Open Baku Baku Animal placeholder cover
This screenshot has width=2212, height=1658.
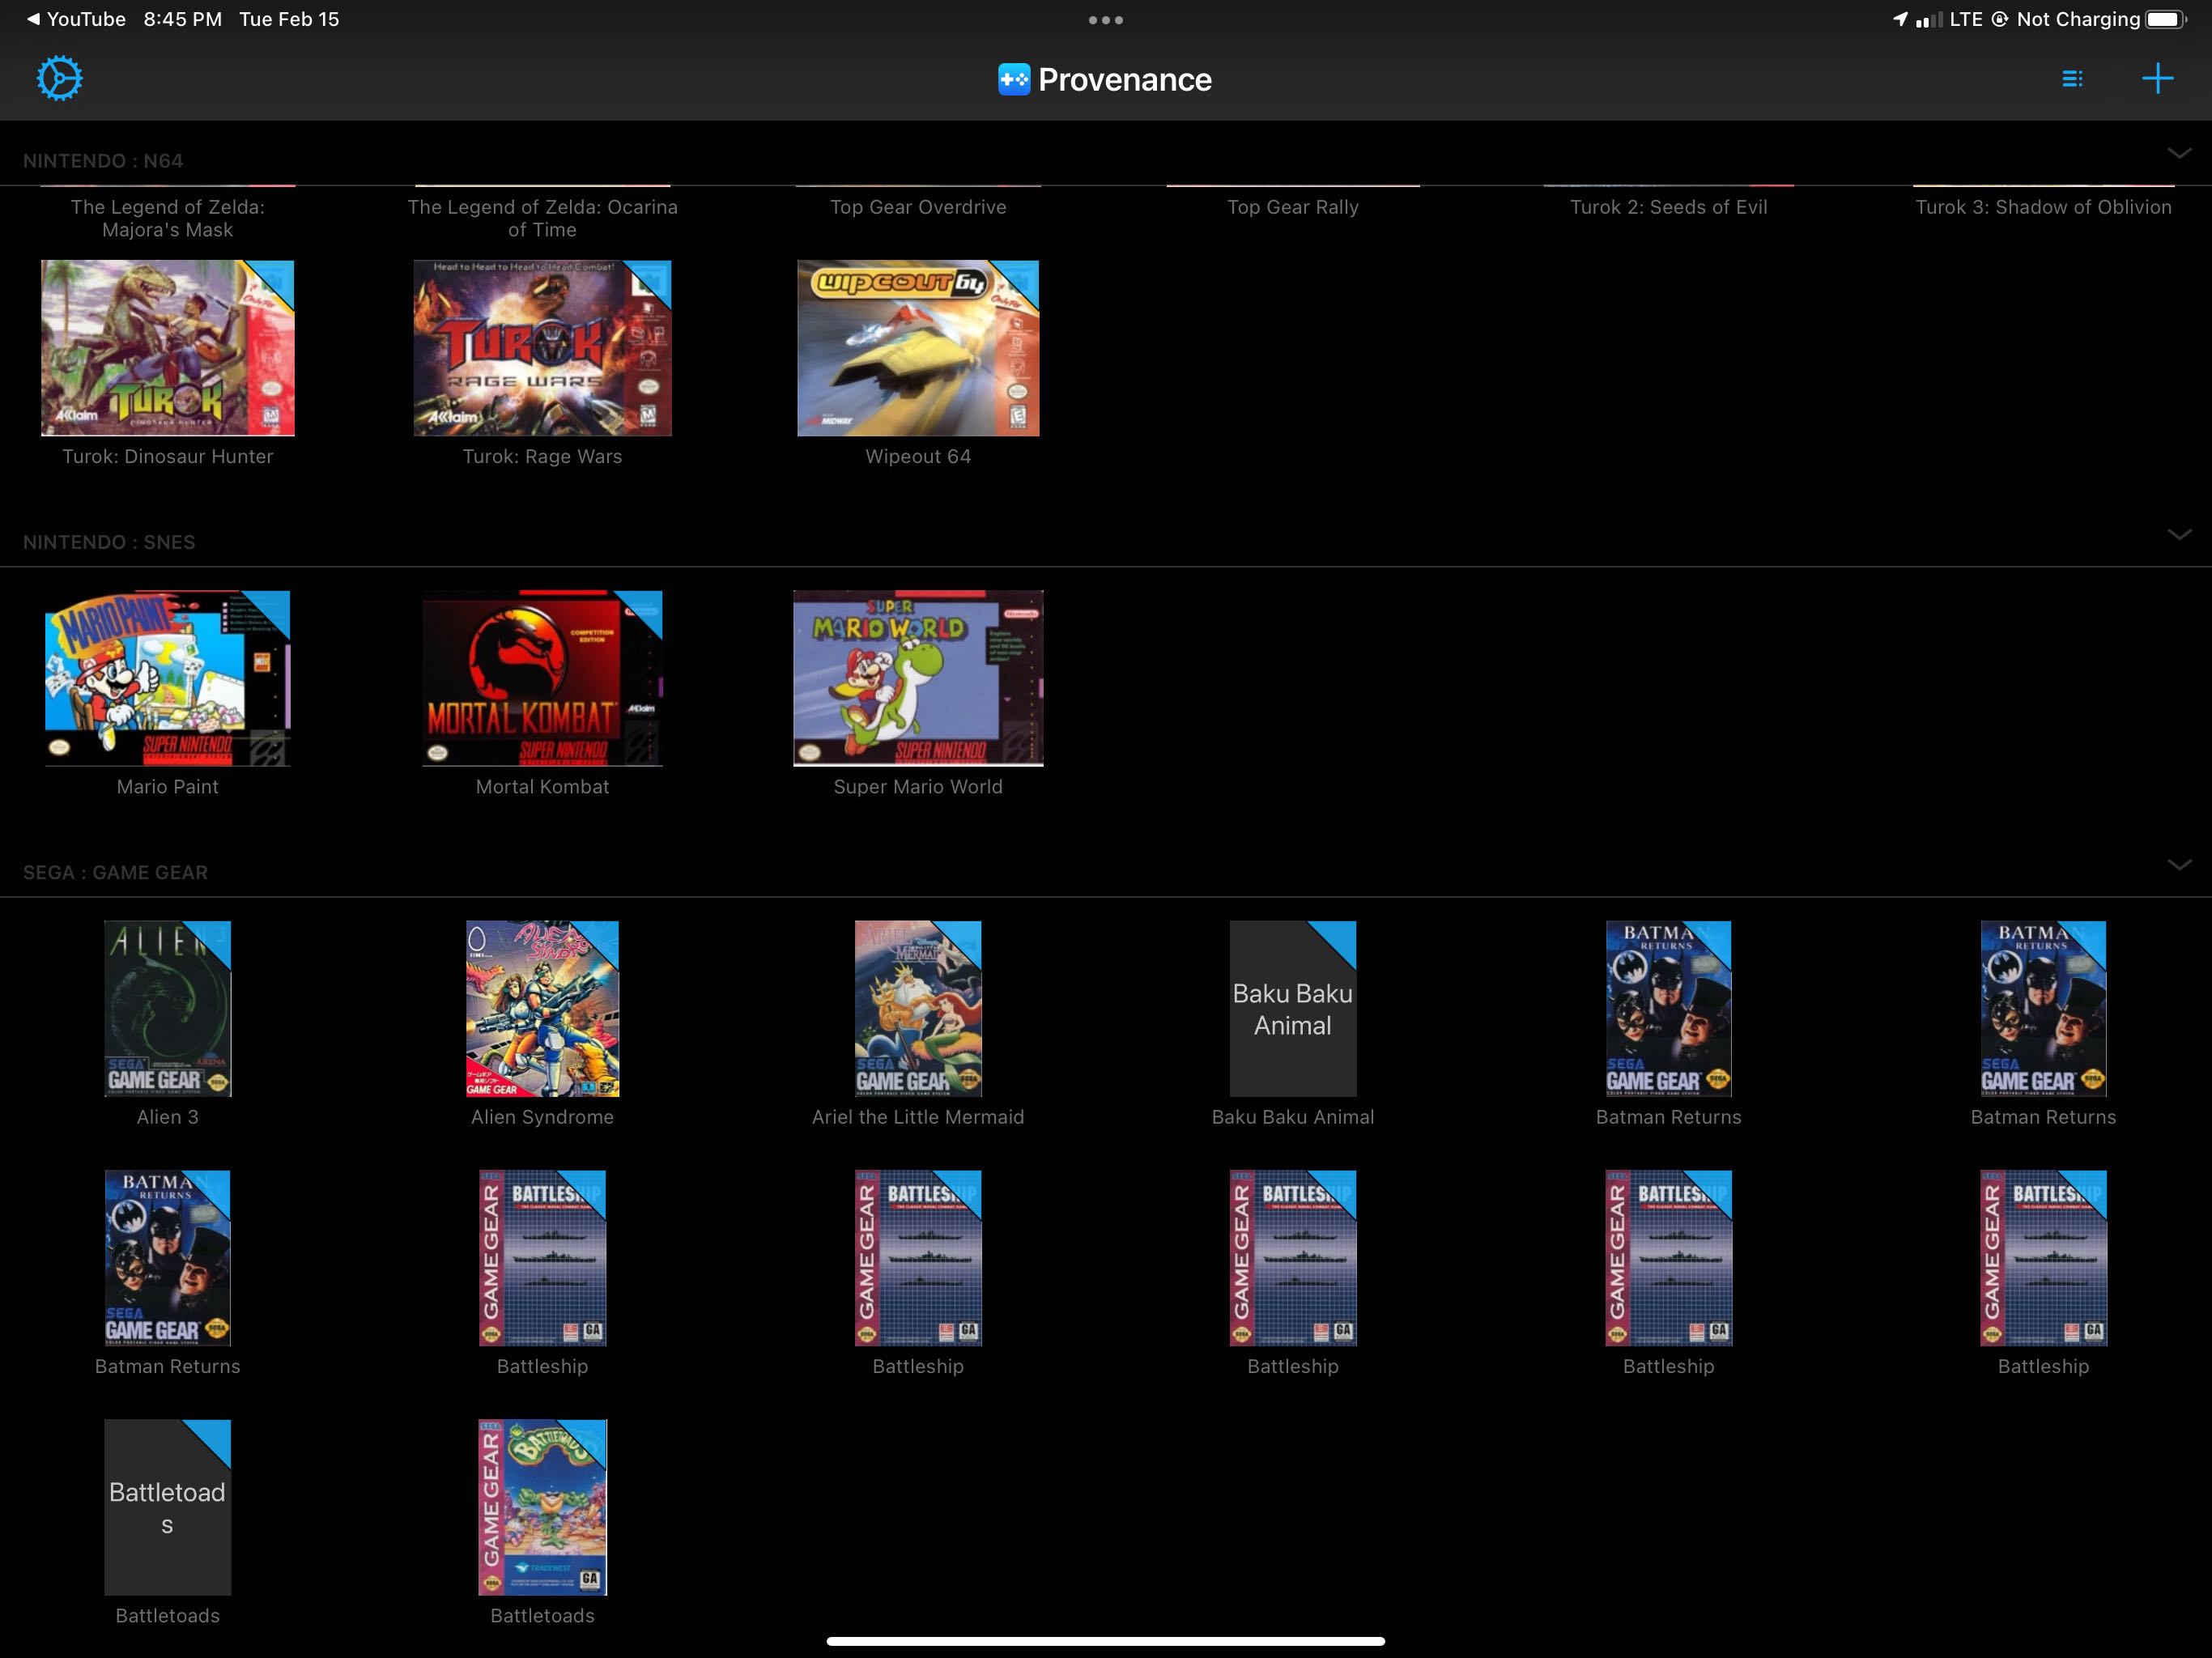click(x=1293, y=1008)
